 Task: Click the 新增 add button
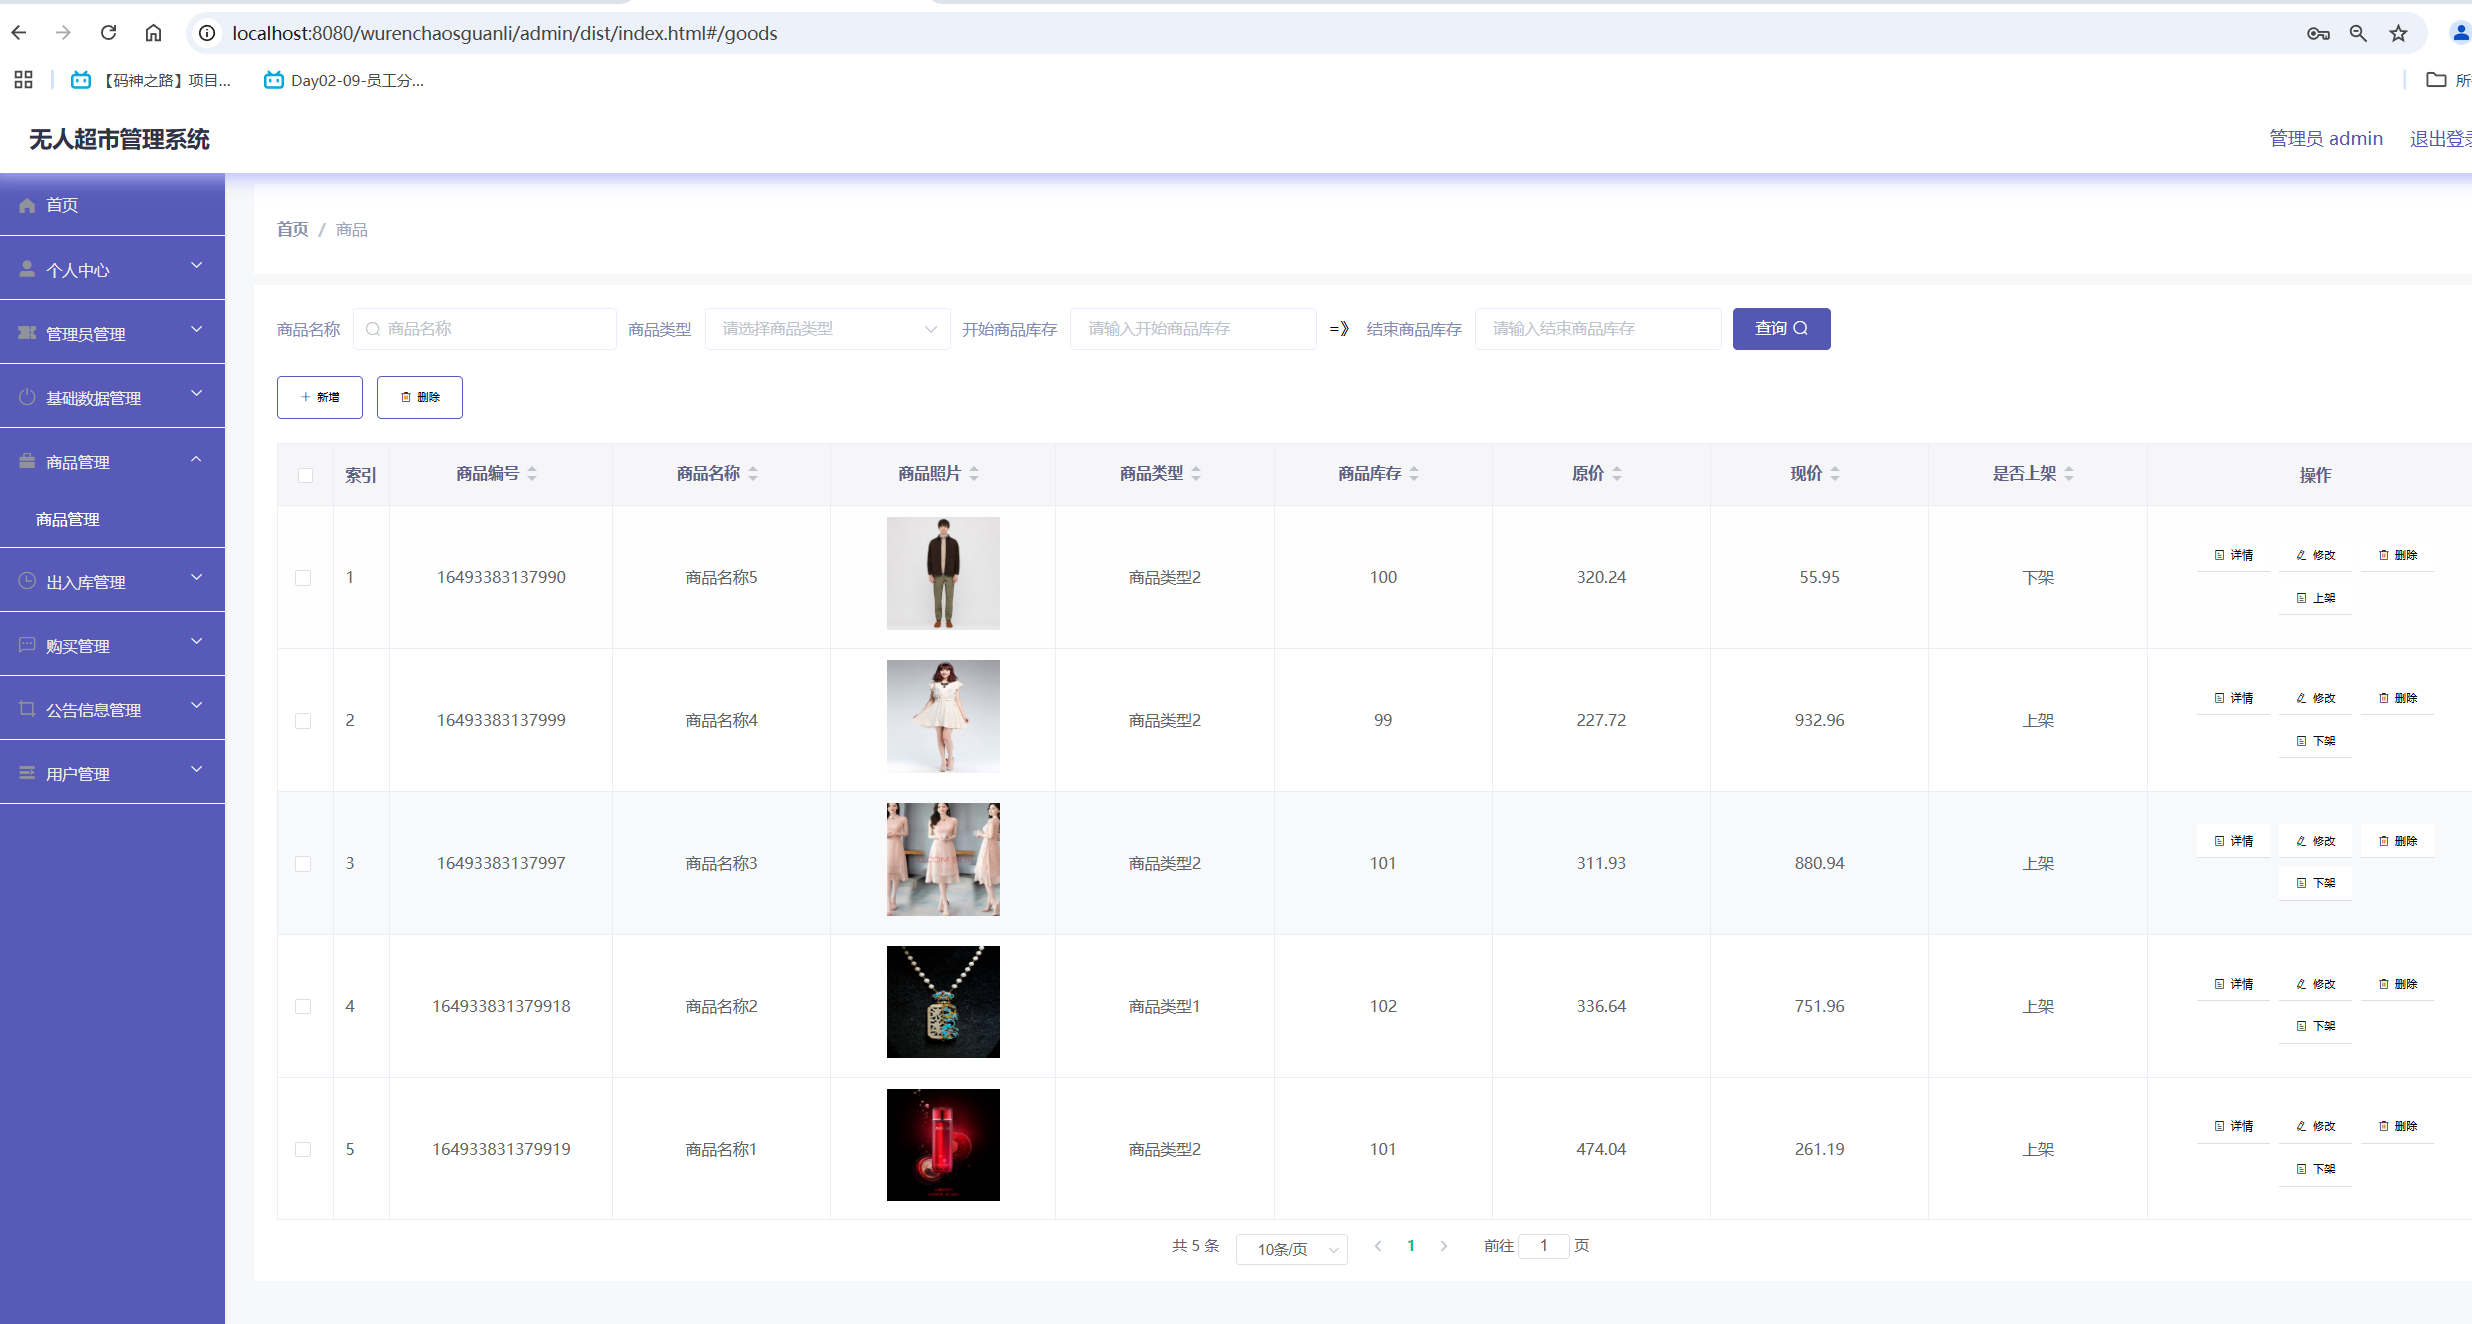[320, 397]
